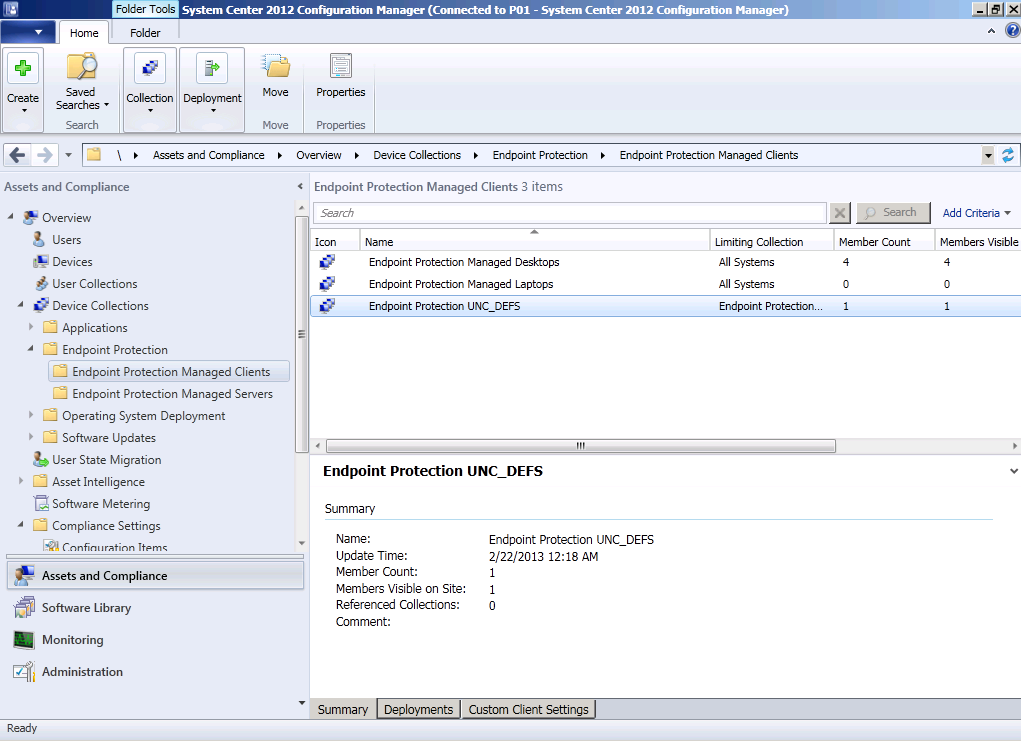The width and height of the screenshot is (1021, 742).
Task: Open the Custom Client Settings tab
Action: [x=528, y=709]
